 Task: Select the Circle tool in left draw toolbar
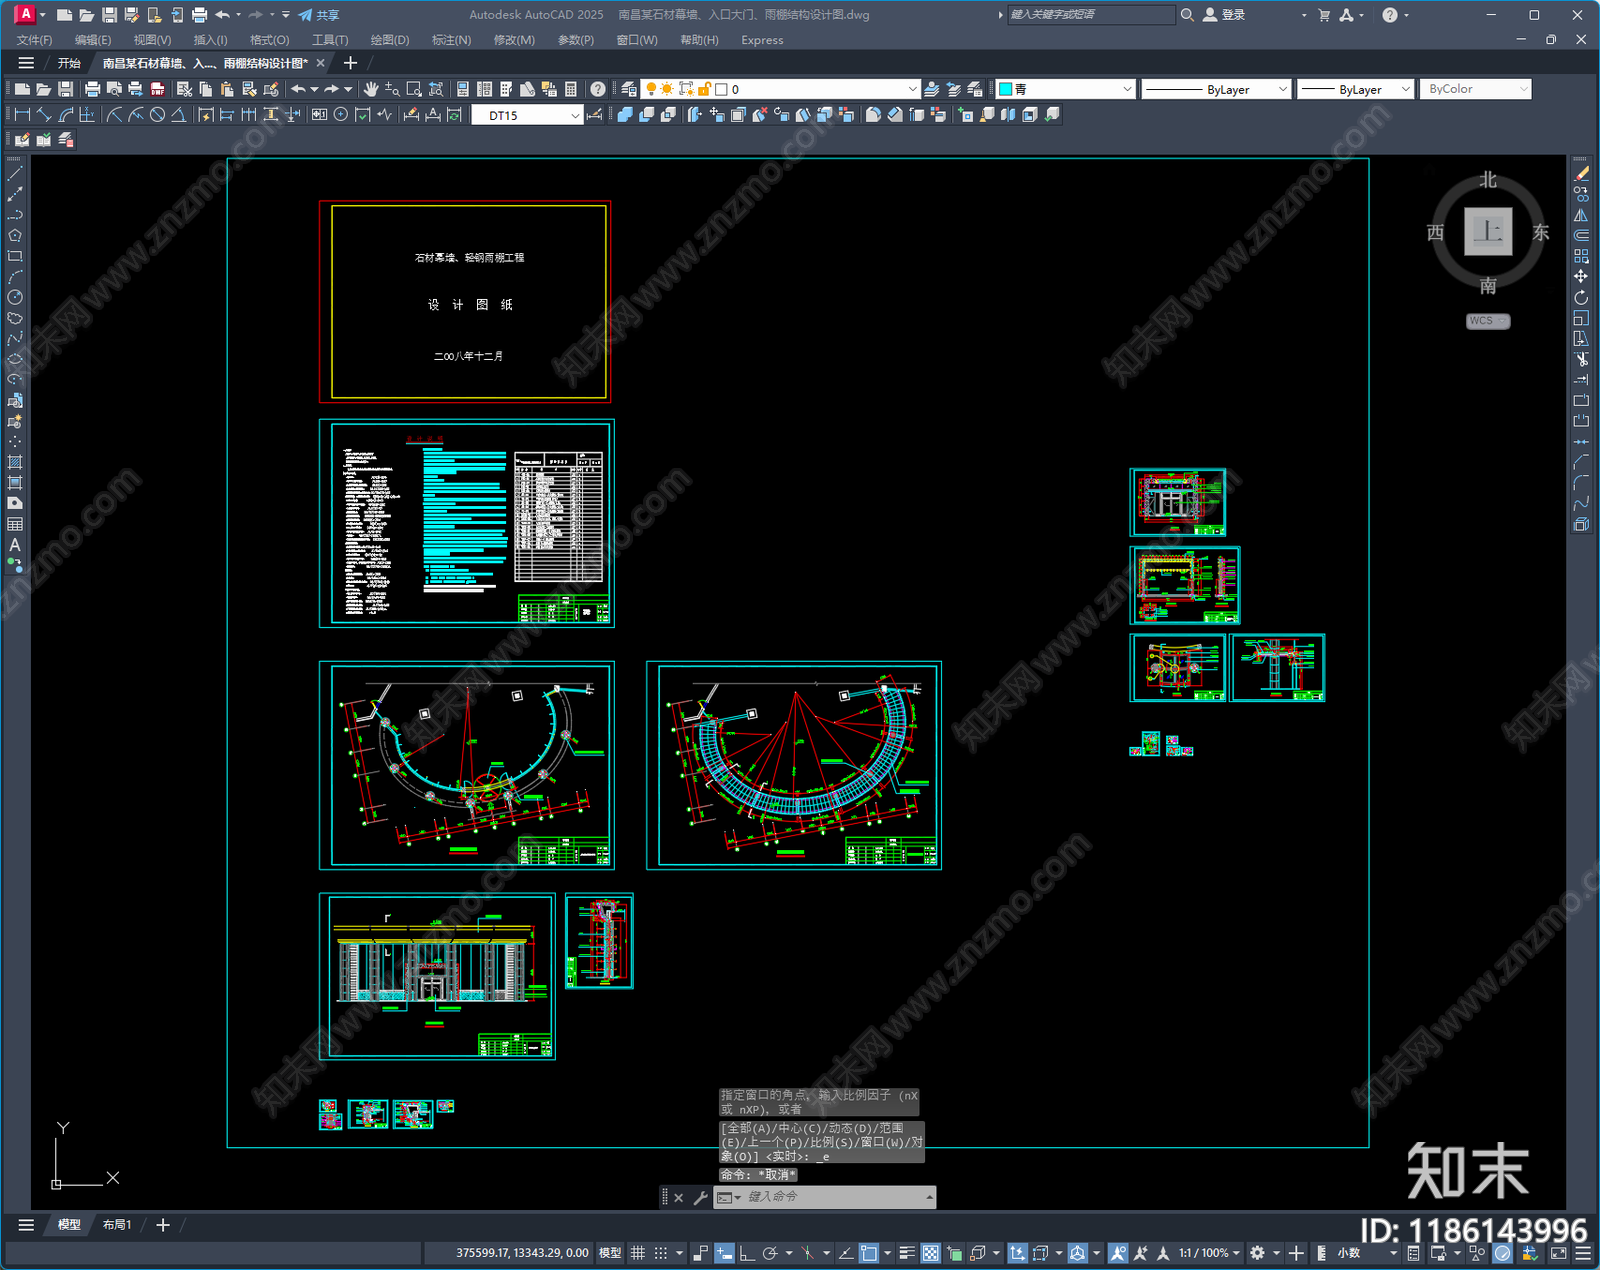click(x=15, y=297)
